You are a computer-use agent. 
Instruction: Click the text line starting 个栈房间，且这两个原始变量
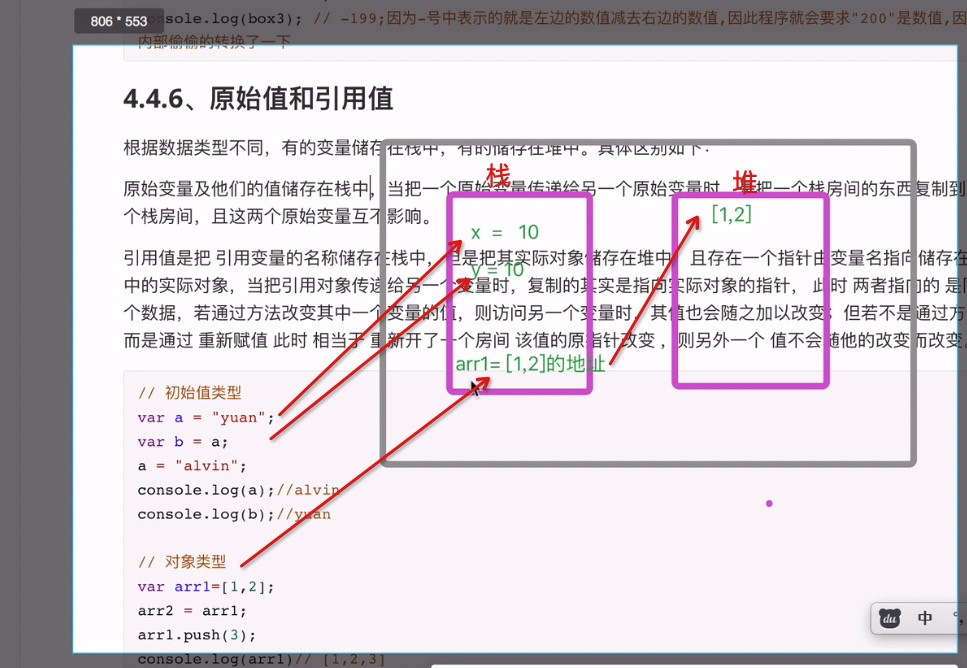click(x=278, y=216)
